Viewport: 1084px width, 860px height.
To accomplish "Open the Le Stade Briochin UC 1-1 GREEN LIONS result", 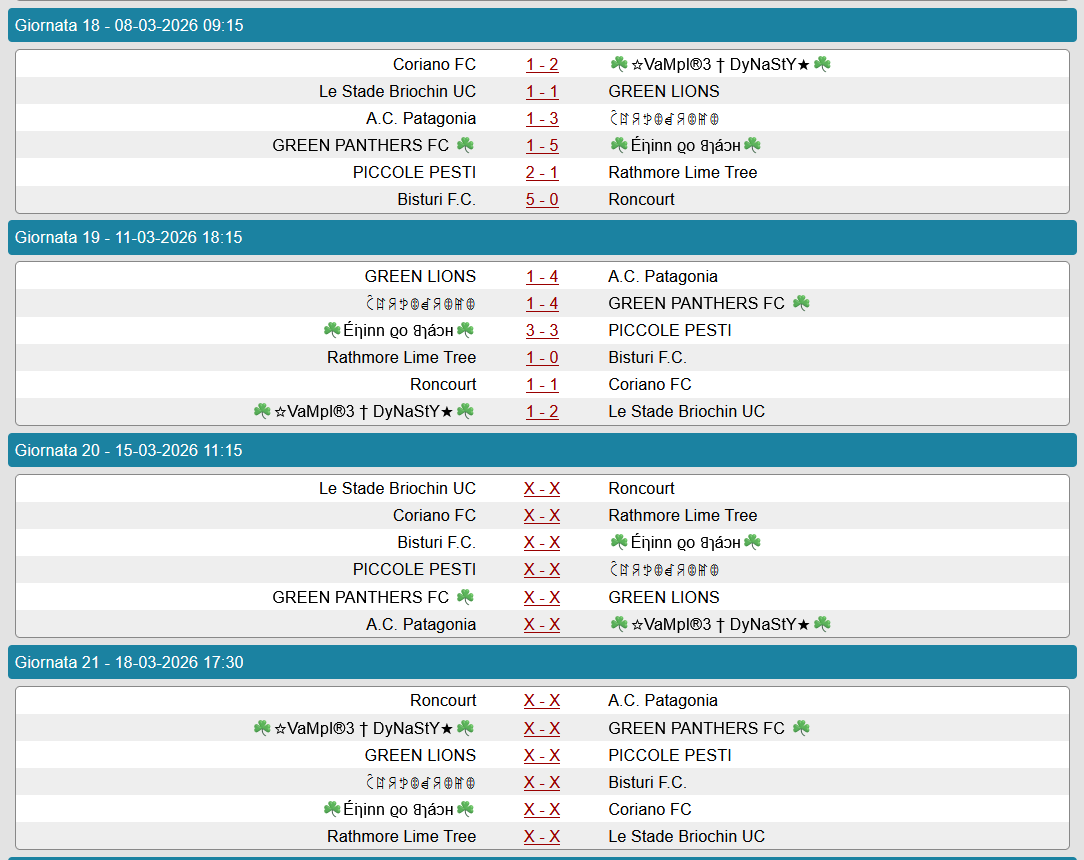I will pos(542,92).
